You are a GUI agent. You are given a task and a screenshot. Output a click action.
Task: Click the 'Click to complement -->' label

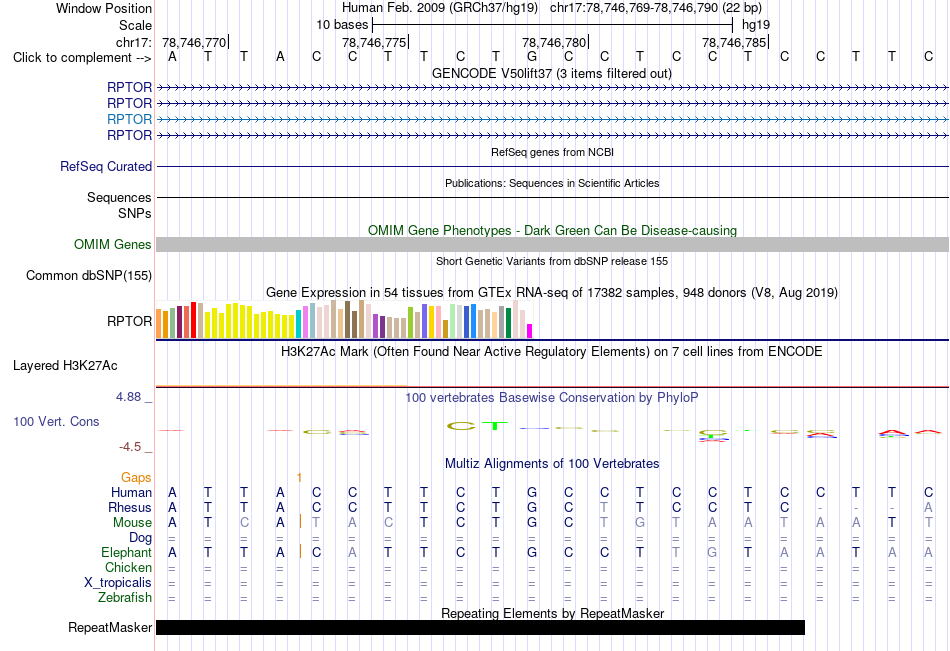pyautogui.click(x=82, y=58)
